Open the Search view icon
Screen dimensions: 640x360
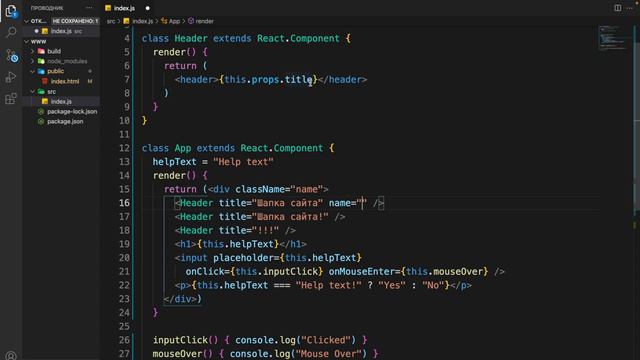[11, 32]
